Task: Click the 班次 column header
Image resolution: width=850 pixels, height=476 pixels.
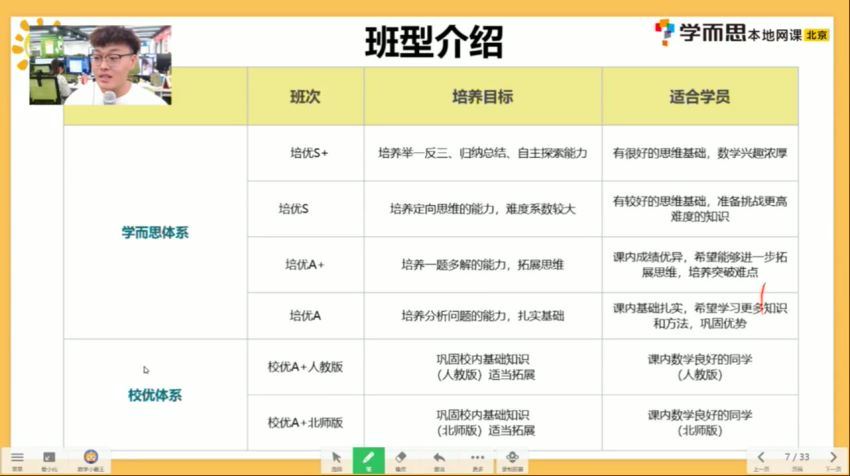Action: click(x=305, y=97)
